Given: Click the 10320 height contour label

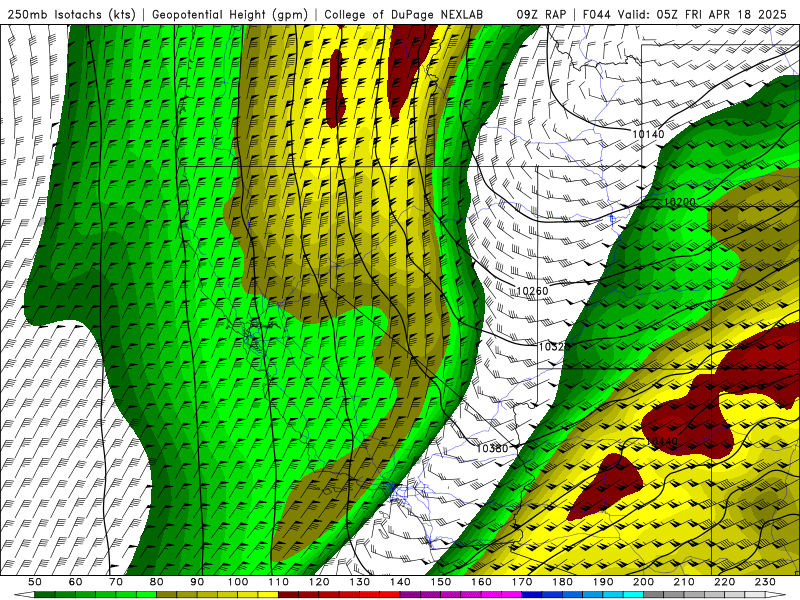Looking at the screenshot, I should pyautogui.click(x=554, y=347).
